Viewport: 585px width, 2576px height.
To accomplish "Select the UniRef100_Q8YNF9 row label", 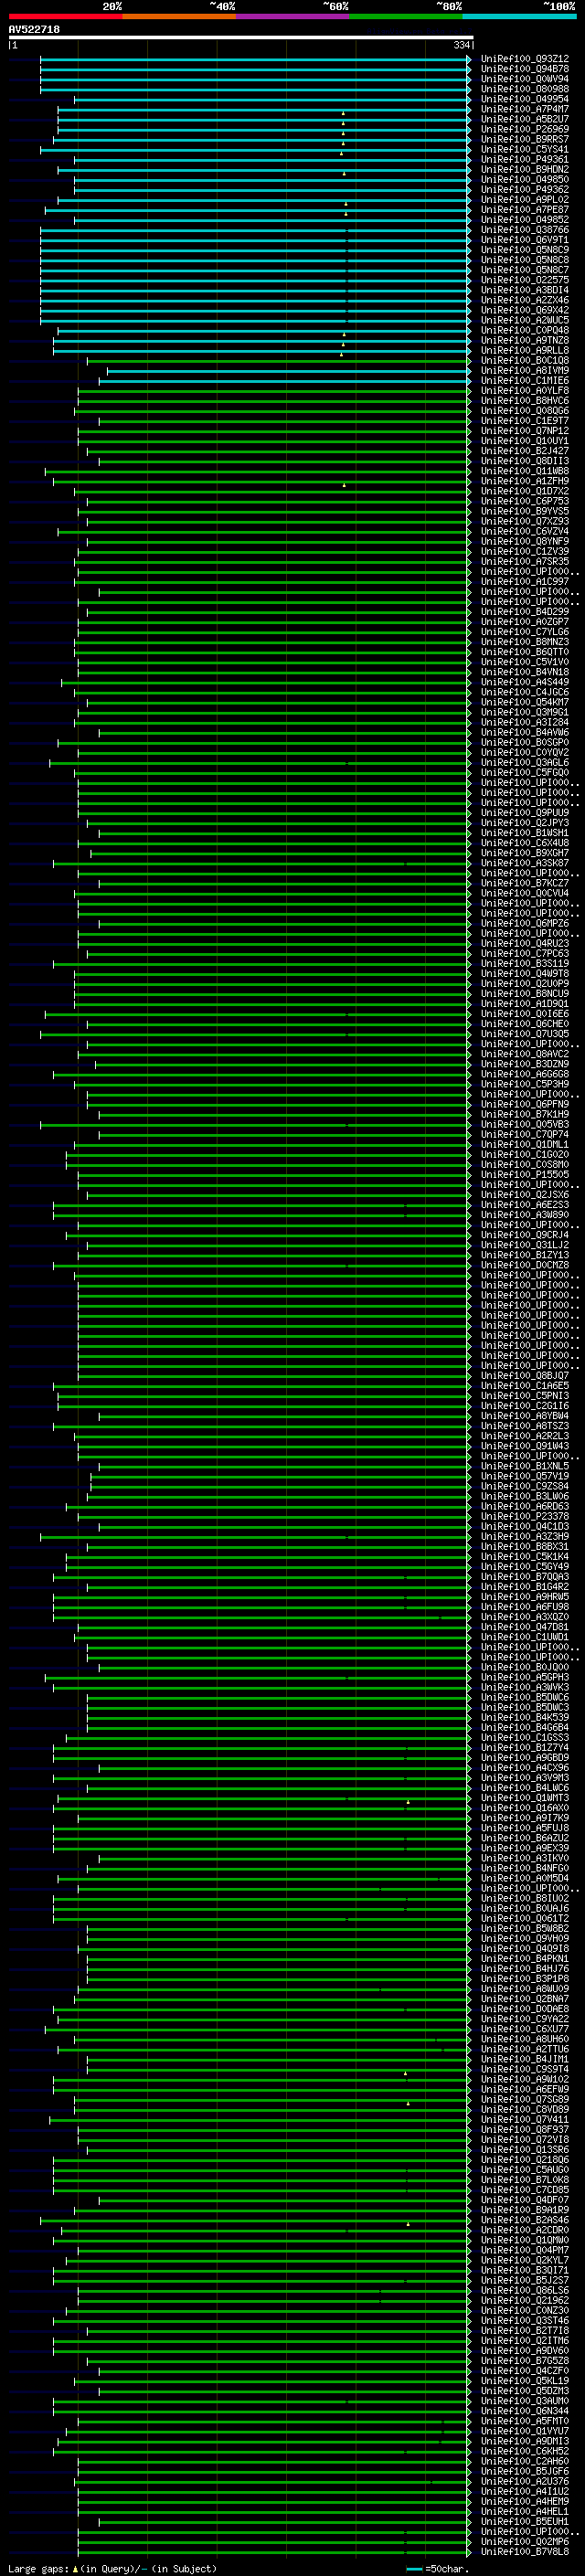I will click(x=525, y=541).
